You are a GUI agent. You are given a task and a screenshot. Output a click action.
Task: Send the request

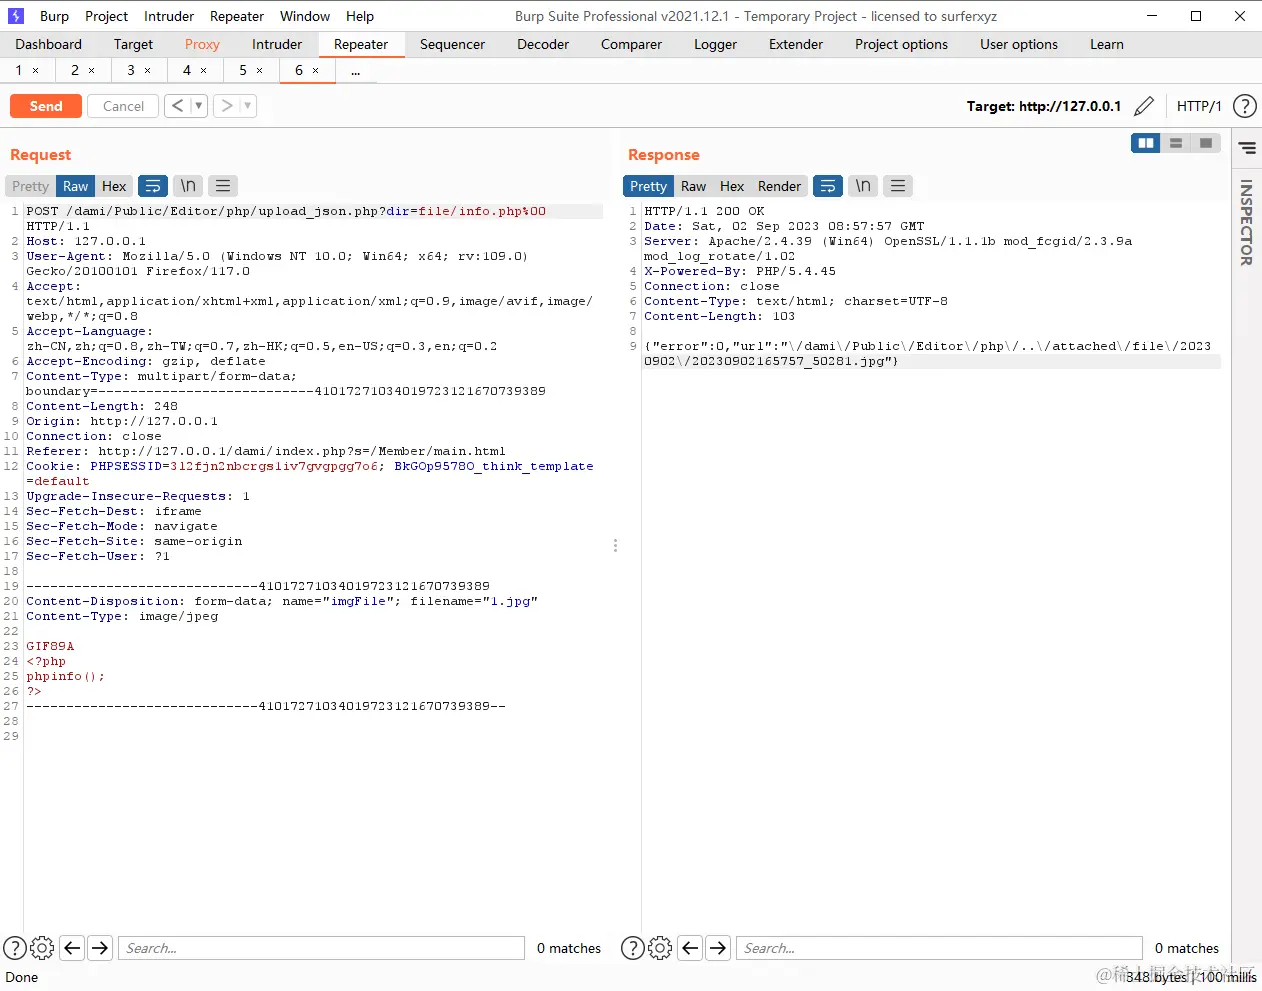point(46,106)
